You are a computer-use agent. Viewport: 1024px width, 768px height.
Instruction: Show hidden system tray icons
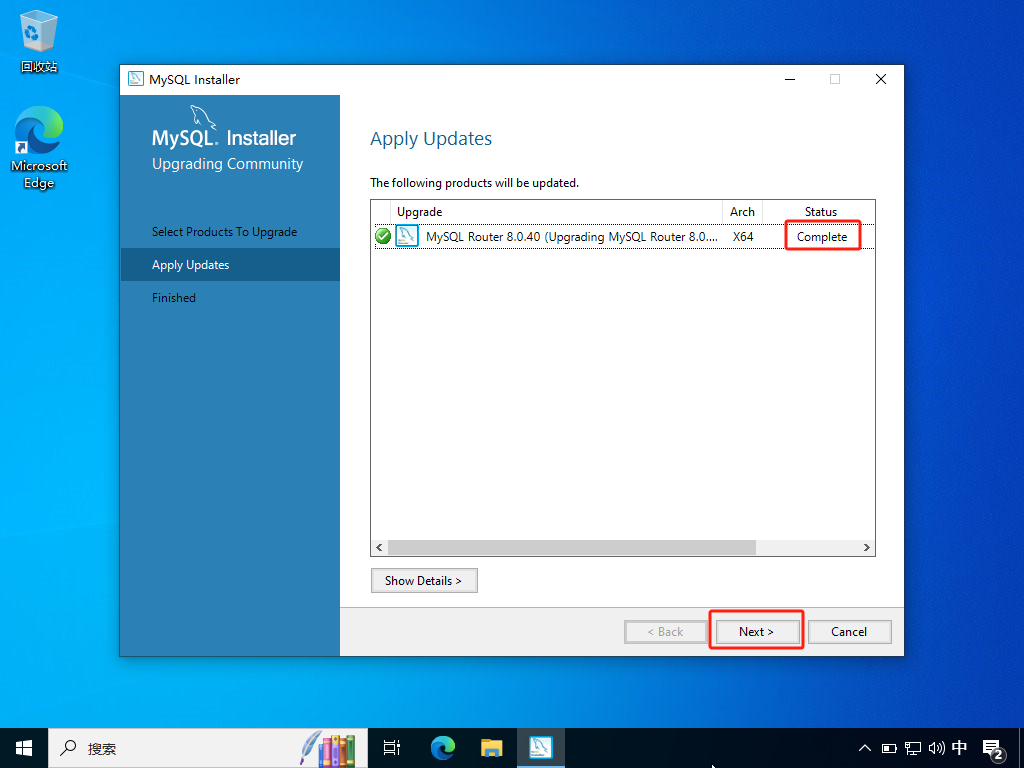point(865,747)
